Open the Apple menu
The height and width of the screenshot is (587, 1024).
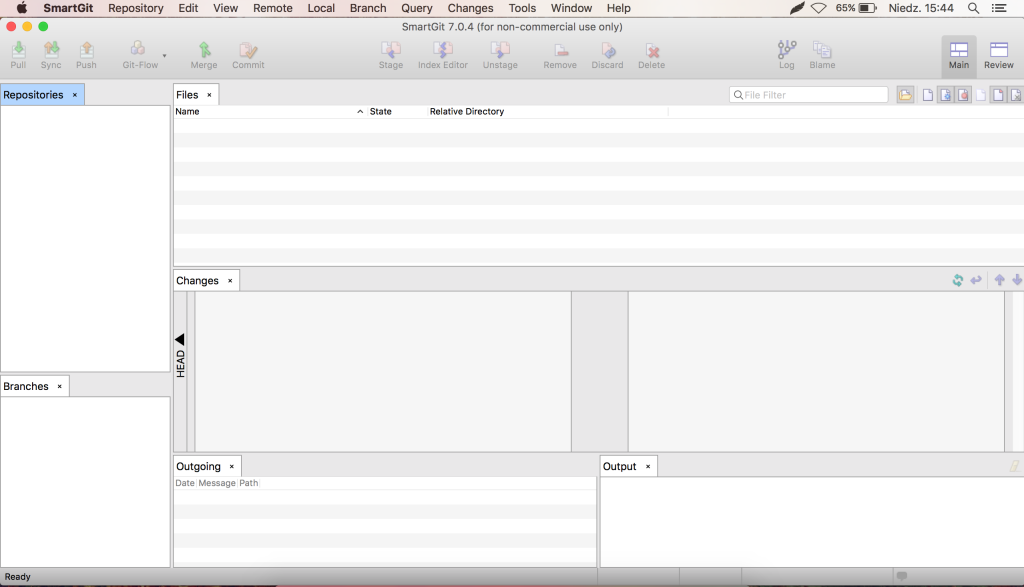tap(22, 8)
